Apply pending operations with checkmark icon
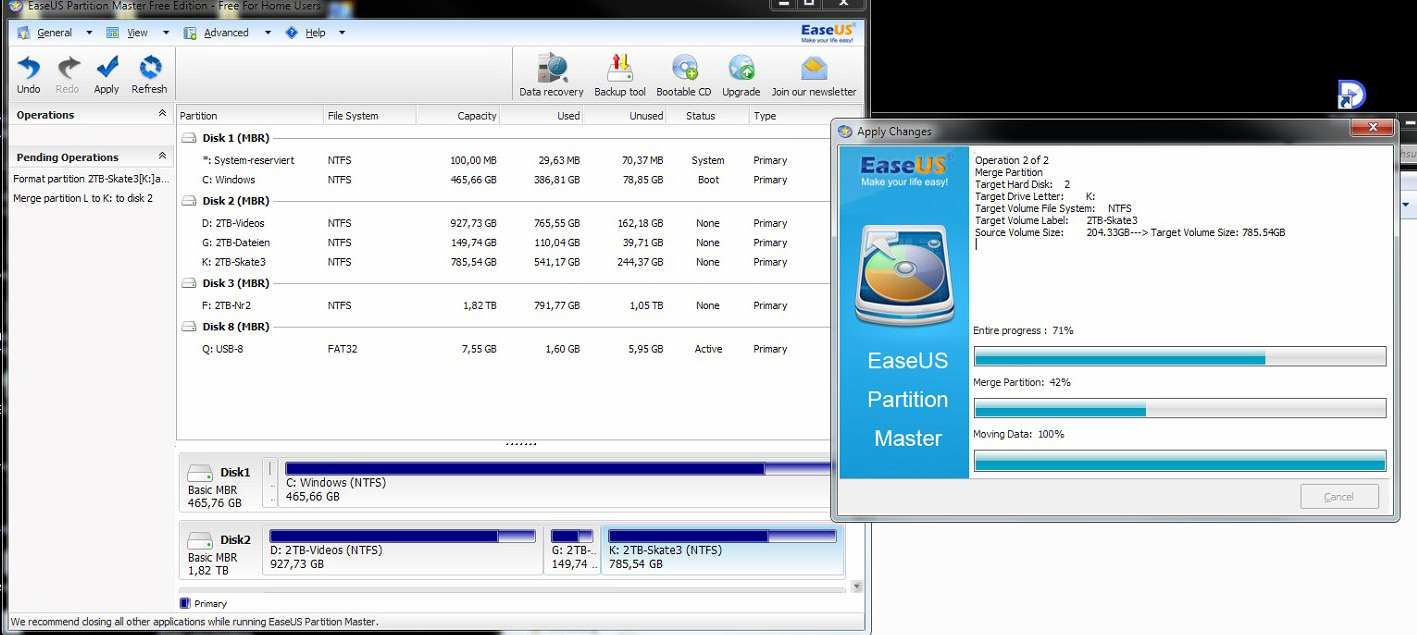1417x635 pixels. click(x=107, y=67)
